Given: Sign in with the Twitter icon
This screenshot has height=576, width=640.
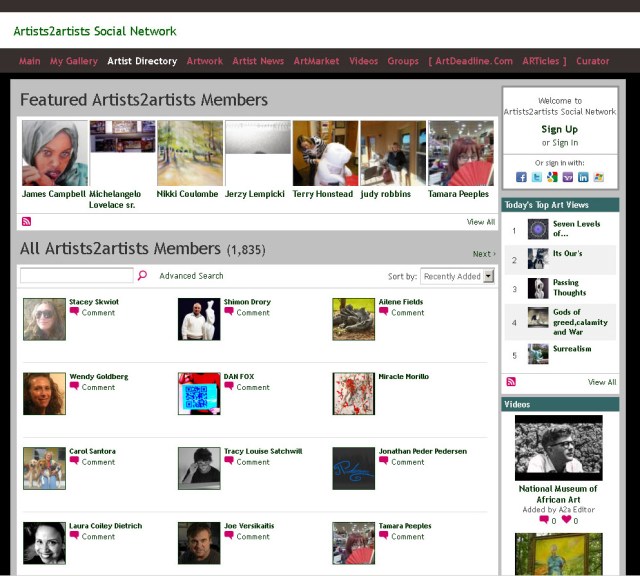Looking at the screenshot, I should [x=537, y=177].
